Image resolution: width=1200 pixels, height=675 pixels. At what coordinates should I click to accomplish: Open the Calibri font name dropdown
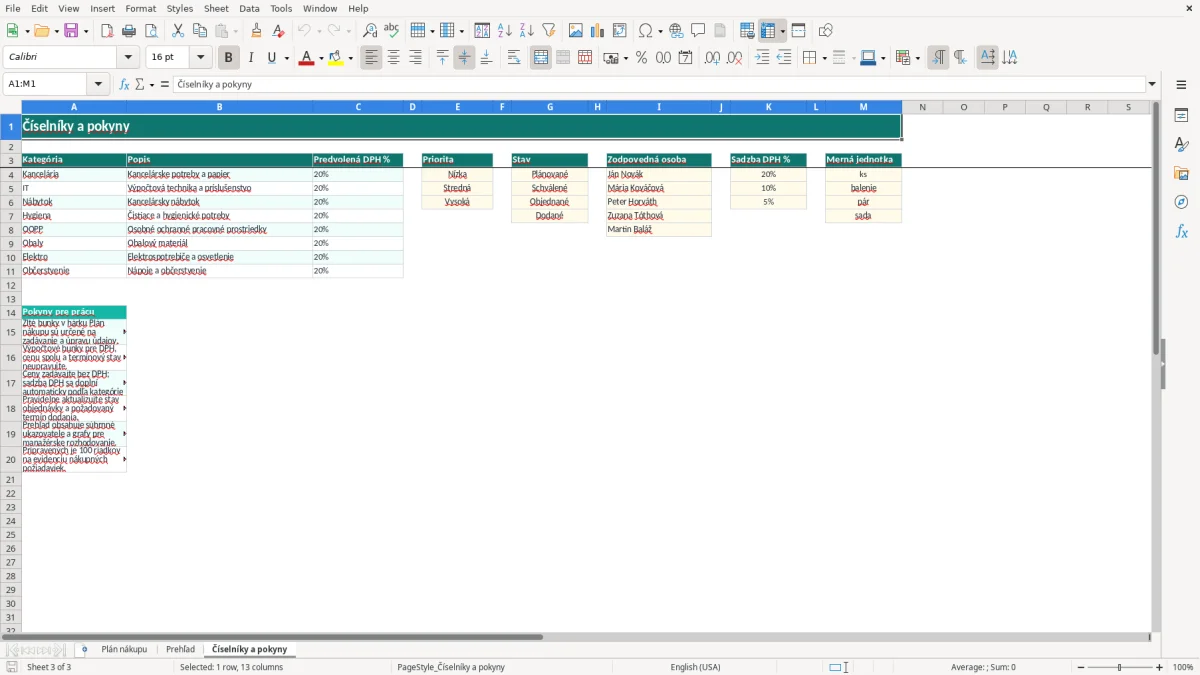128,58
